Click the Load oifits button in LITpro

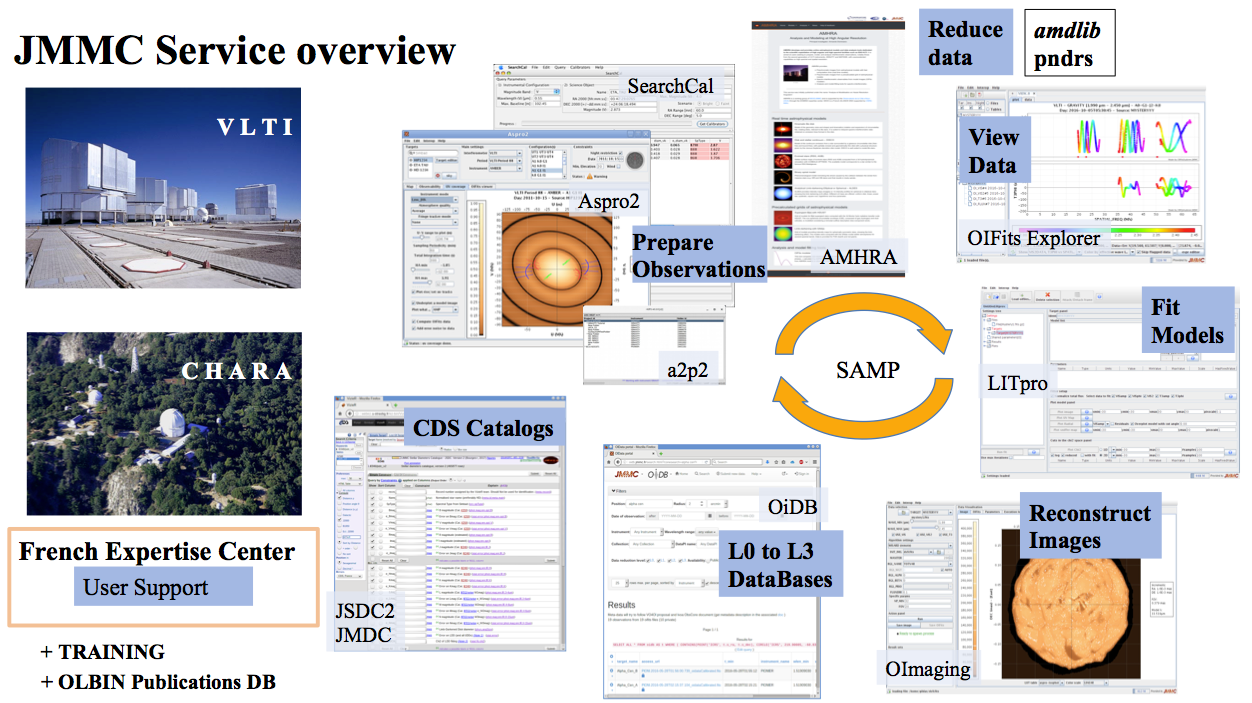pyautogui.click(x=1021, y=297)
